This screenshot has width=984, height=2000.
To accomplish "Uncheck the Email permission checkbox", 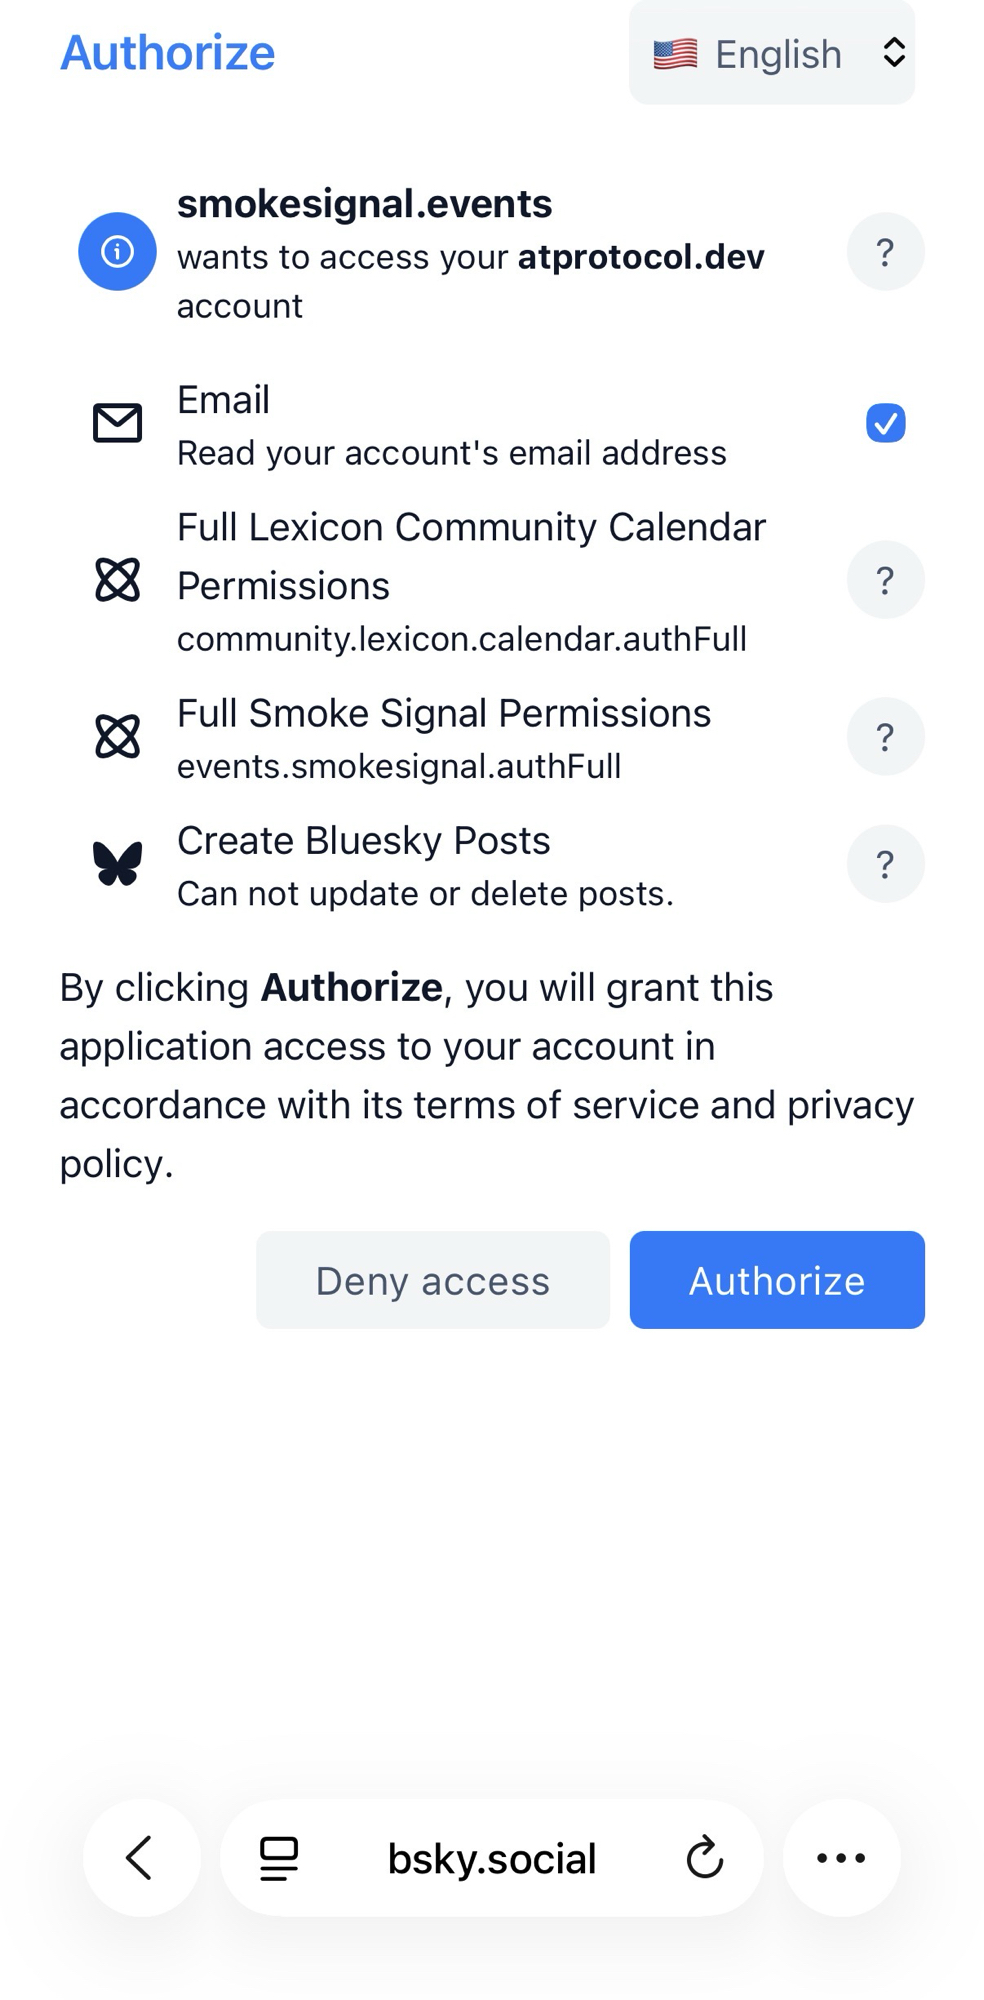I will [x=885, y=423].
